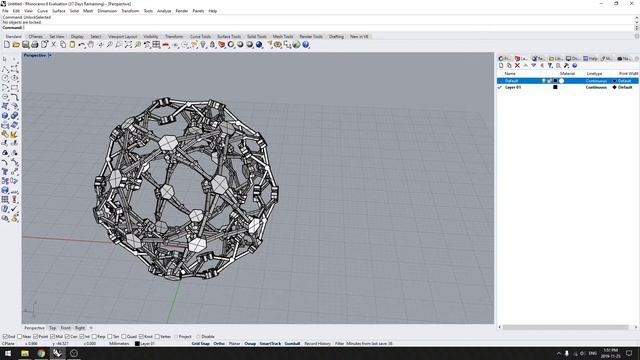Delete layer with red X icon
The image size is (640, 360).
517,66
